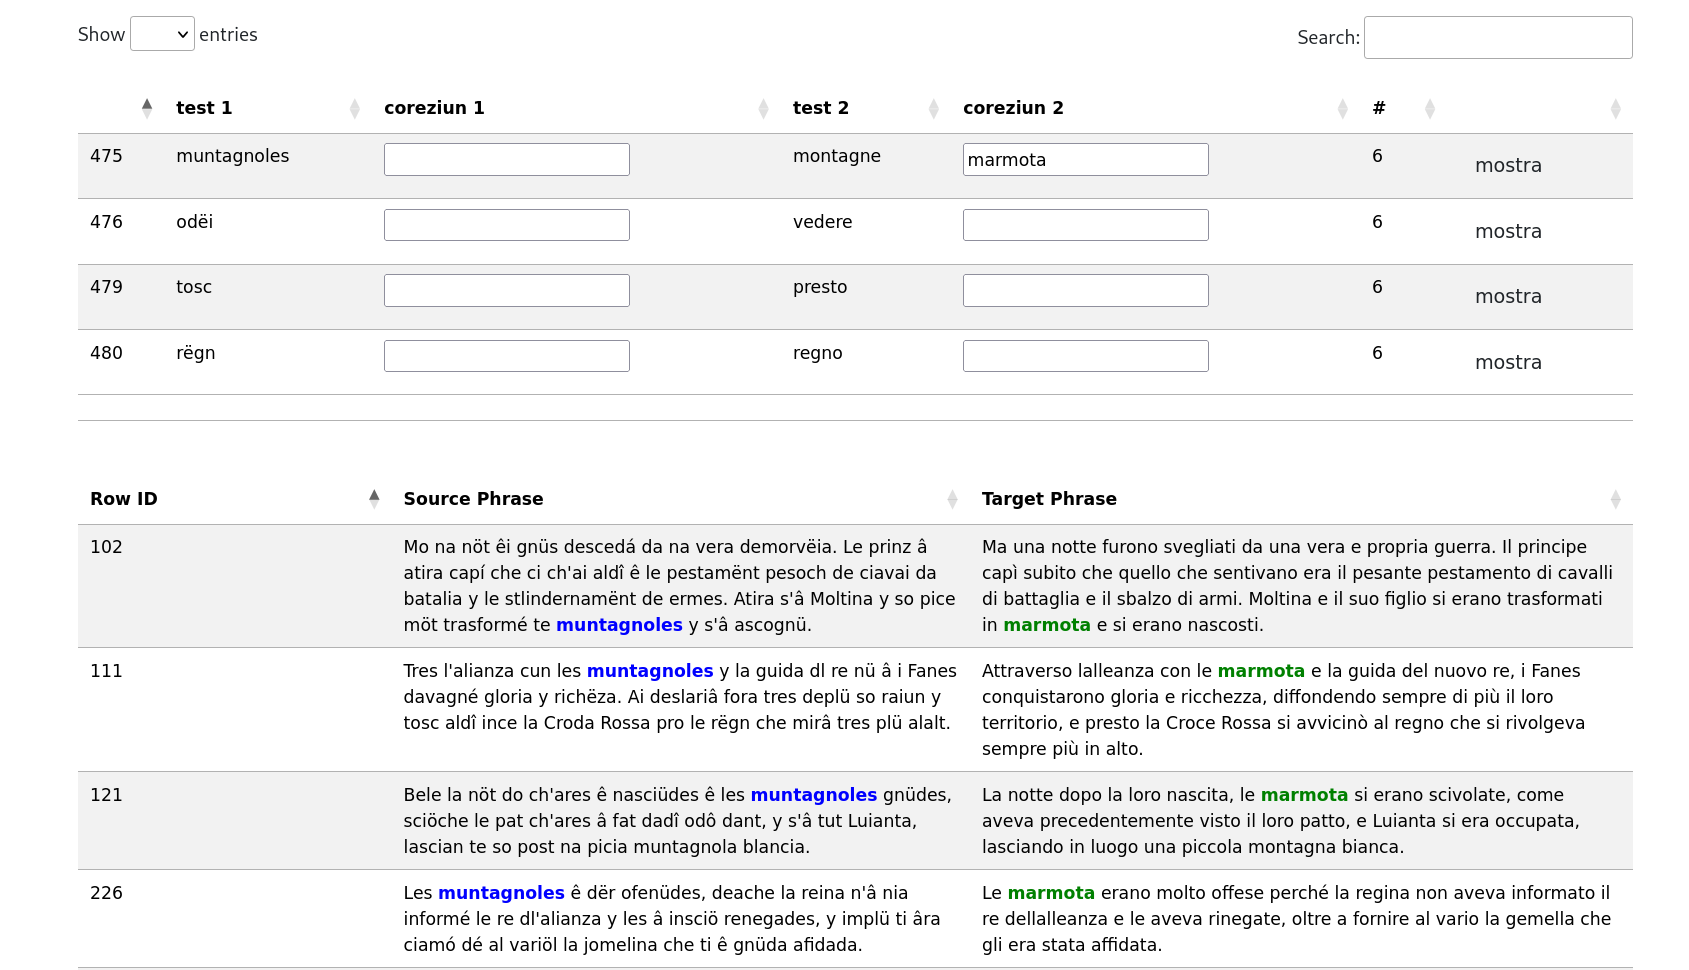Click mostra for row 475
Viewport: 1689px width, 970px height.
[x=1508, y=166]
